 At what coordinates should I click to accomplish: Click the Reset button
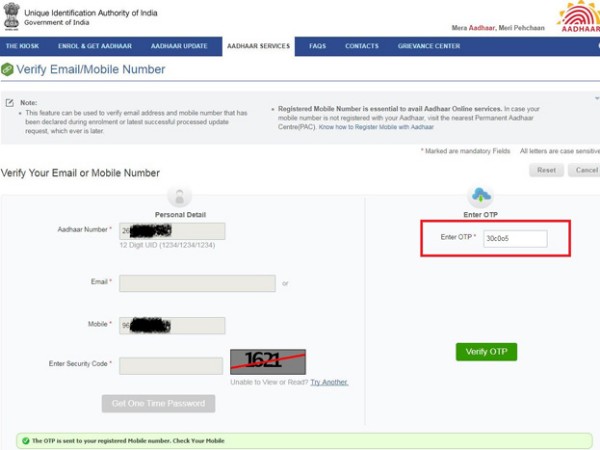pyautogui.click(x=546, y=170)
